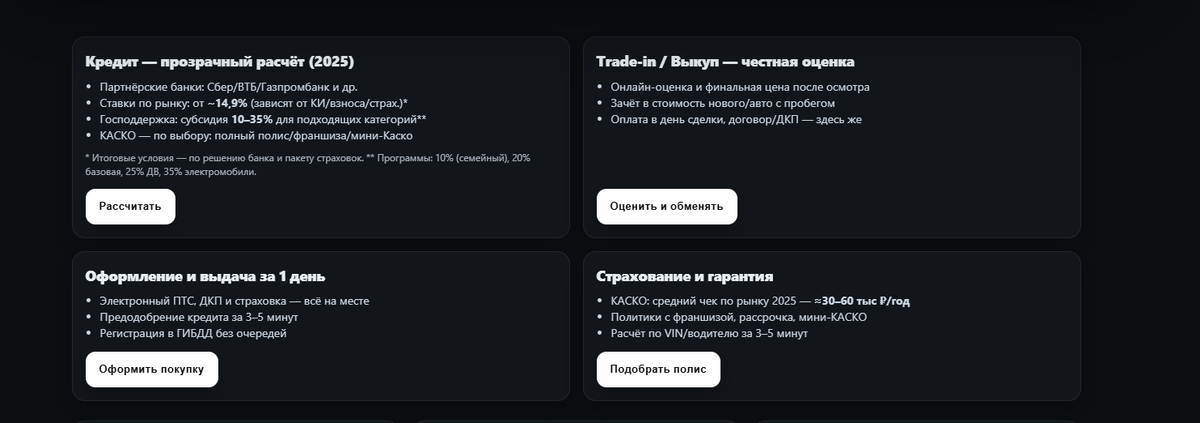Select the Оформить покупку button
Viewport: 1200px width, 423px height.
point(151,369)
